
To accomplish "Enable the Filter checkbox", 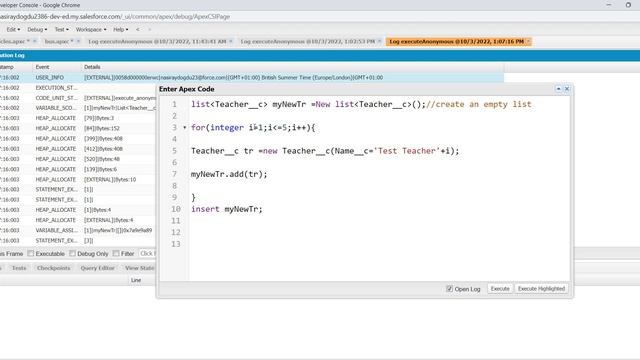I will tap(116, 253).
